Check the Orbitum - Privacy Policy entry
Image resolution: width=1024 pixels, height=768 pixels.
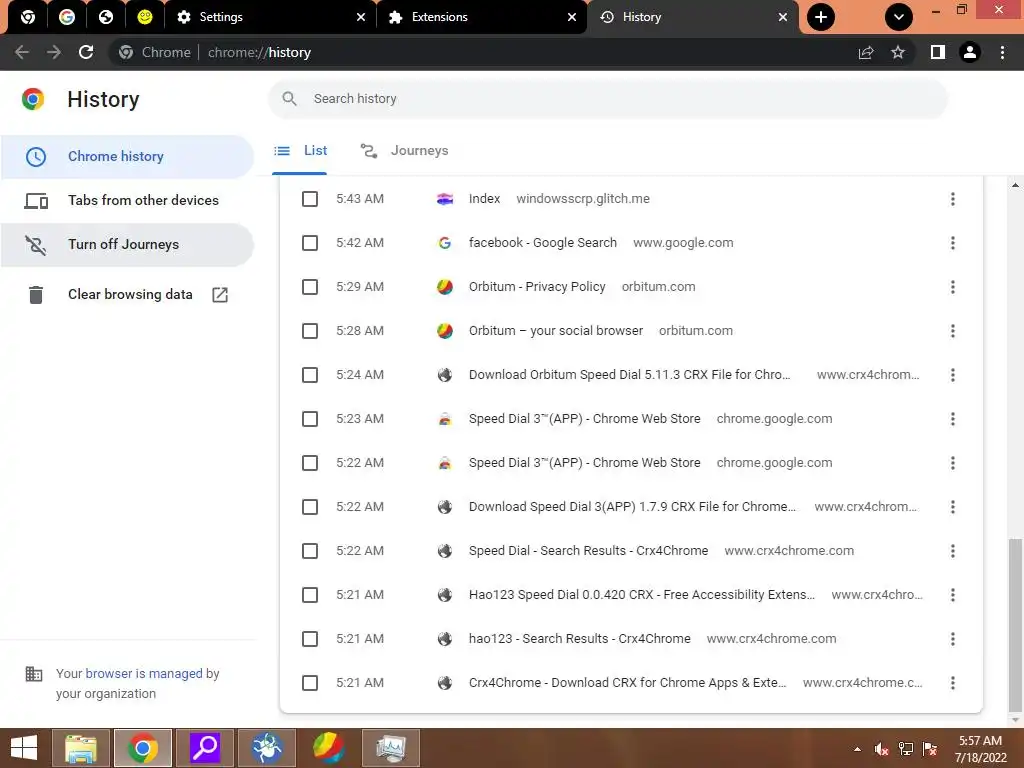pyautogui.click(x=310, y=287)
